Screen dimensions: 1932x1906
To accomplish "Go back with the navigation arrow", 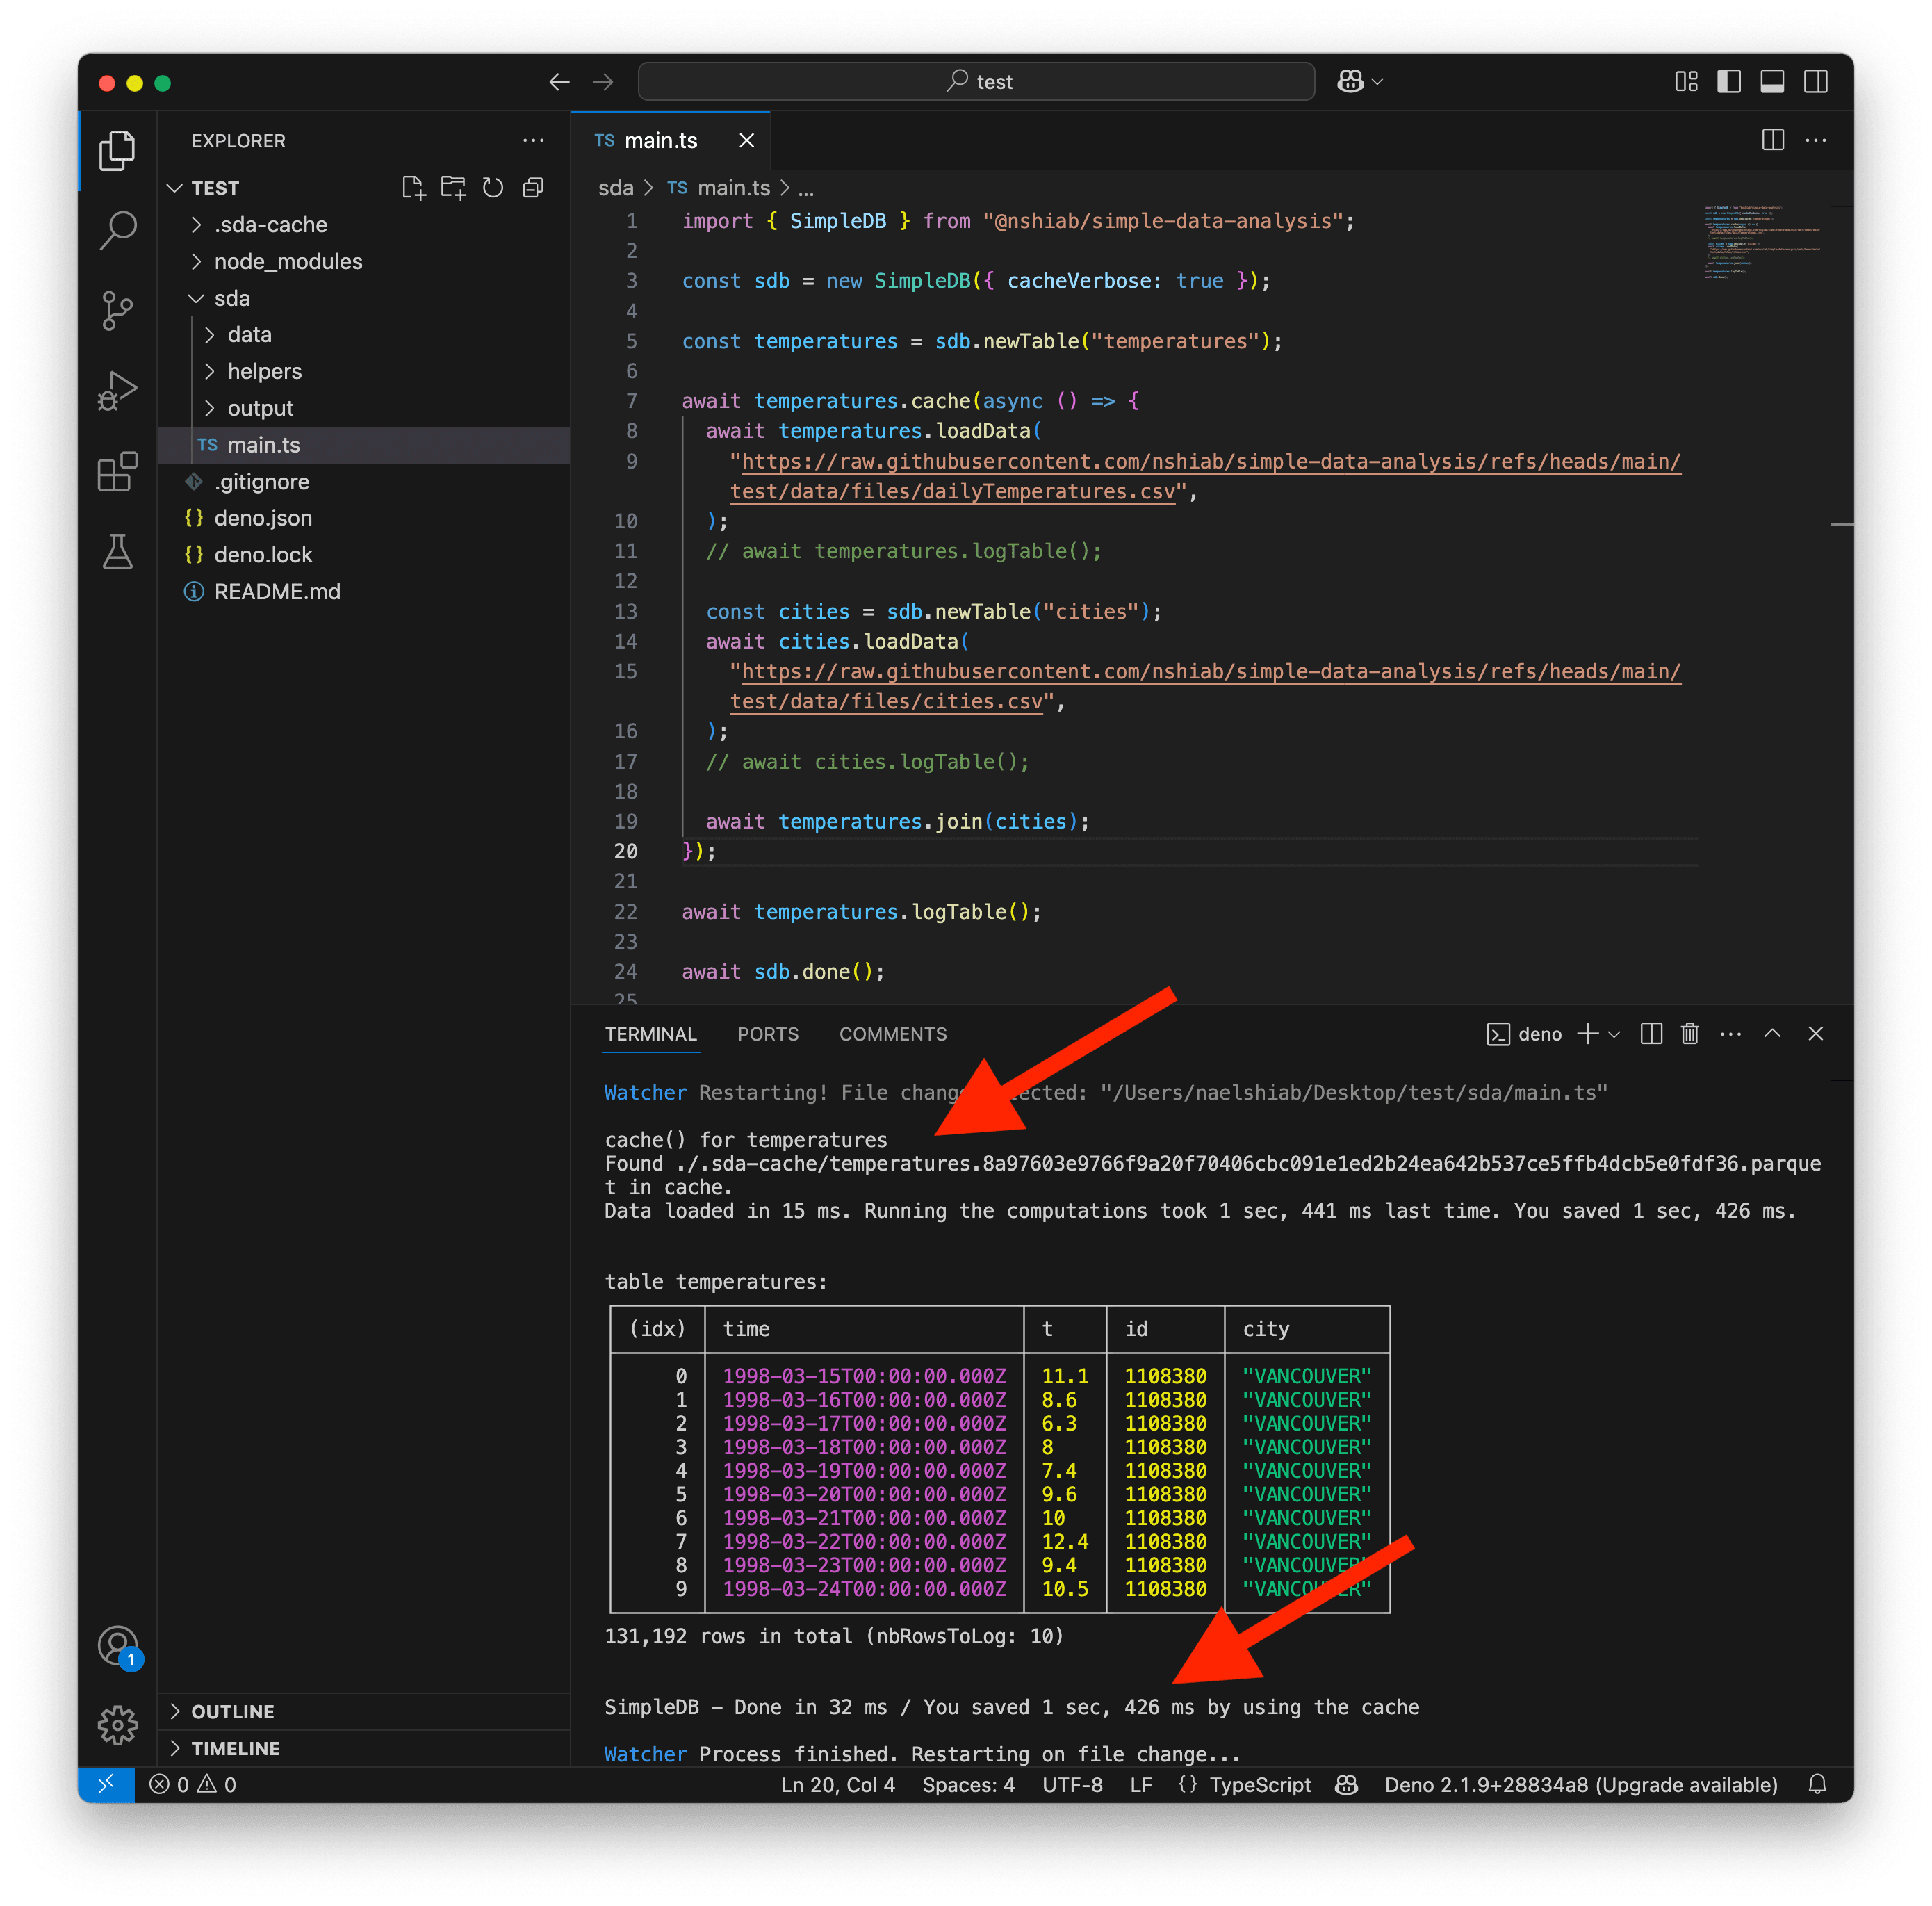I will coord(559,82).
